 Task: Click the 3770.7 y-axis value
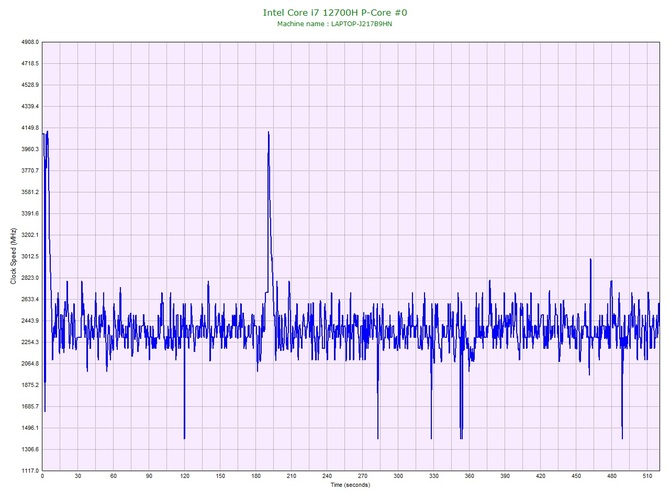[x=30, y=171]
